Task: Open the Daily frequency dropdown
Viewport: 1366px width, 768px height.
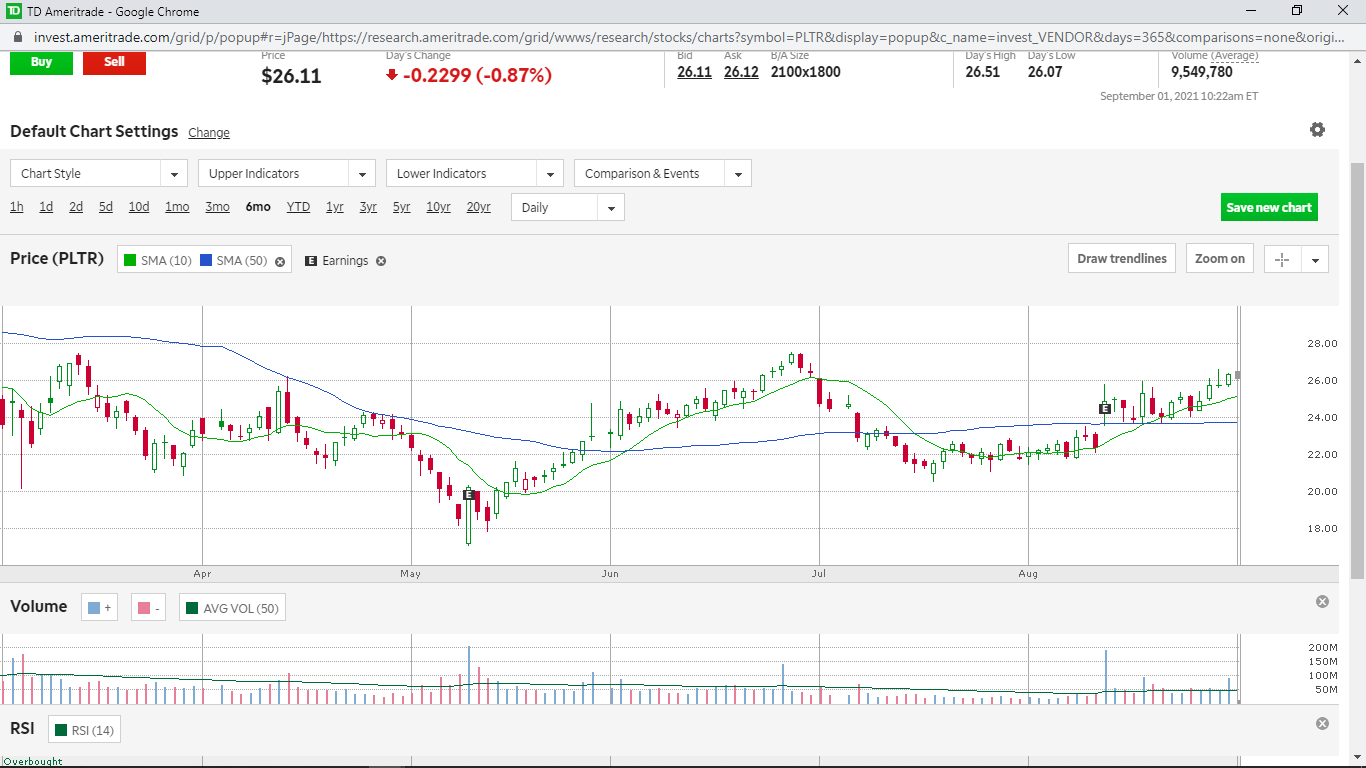Action: [x=567, y=208]
